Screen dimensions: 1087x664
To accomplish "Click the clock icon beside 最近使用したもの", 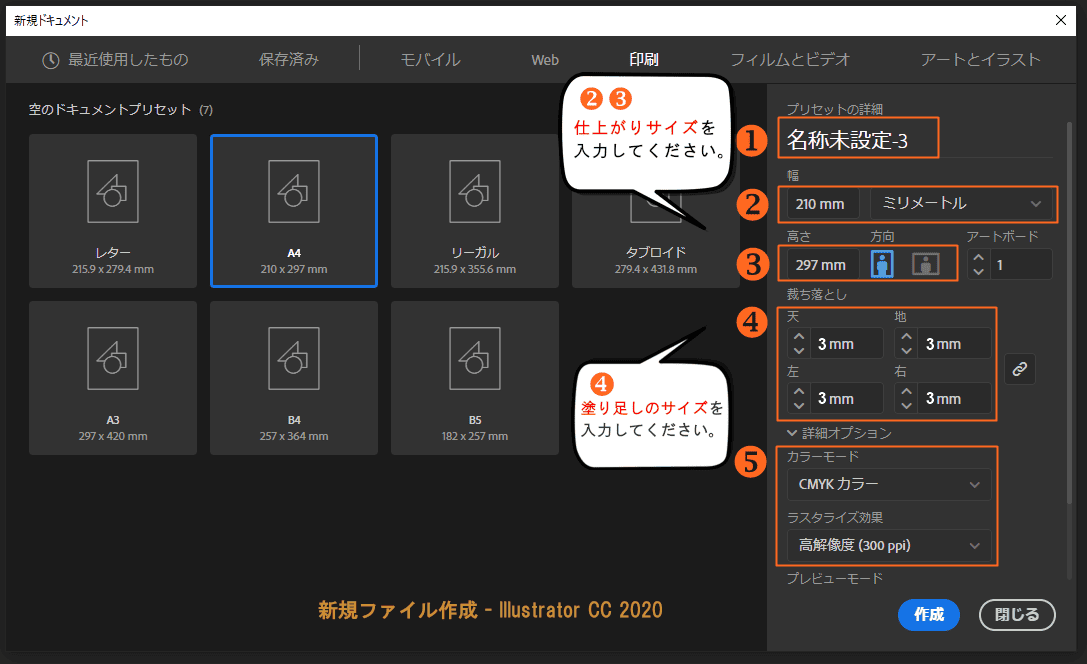I will point(49,59).
